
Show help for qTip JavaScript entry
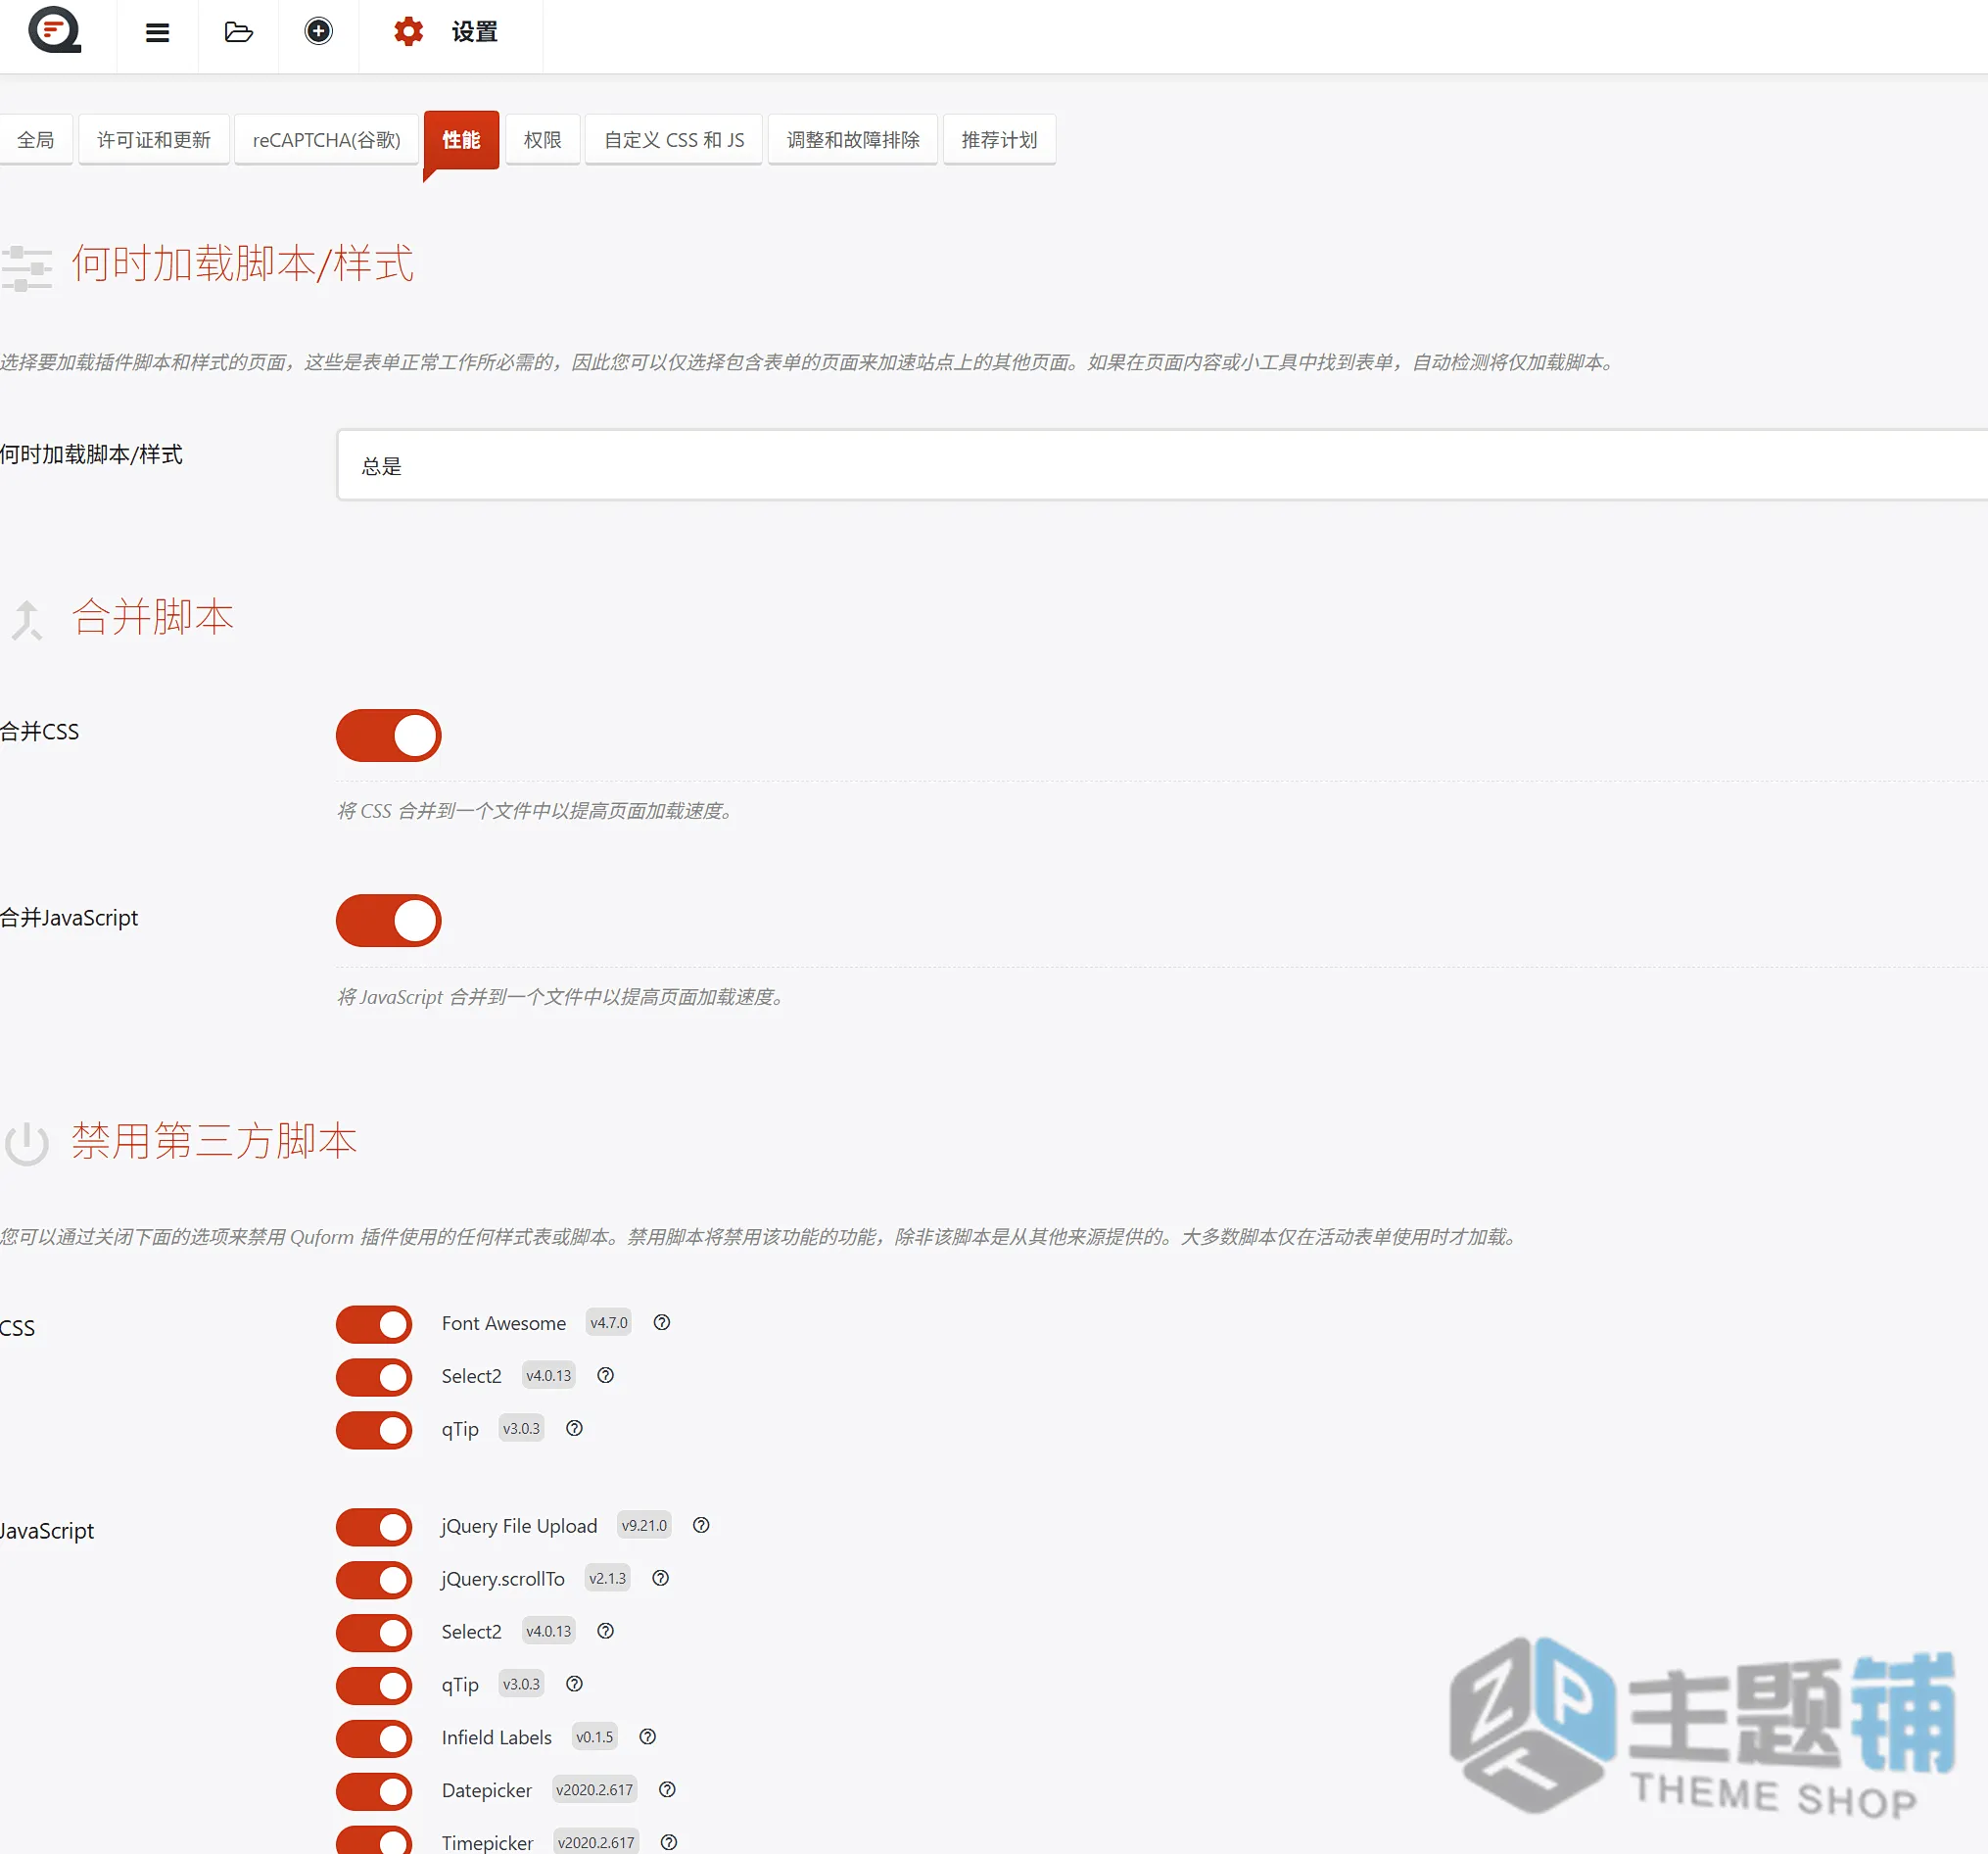click(574, 1684)
